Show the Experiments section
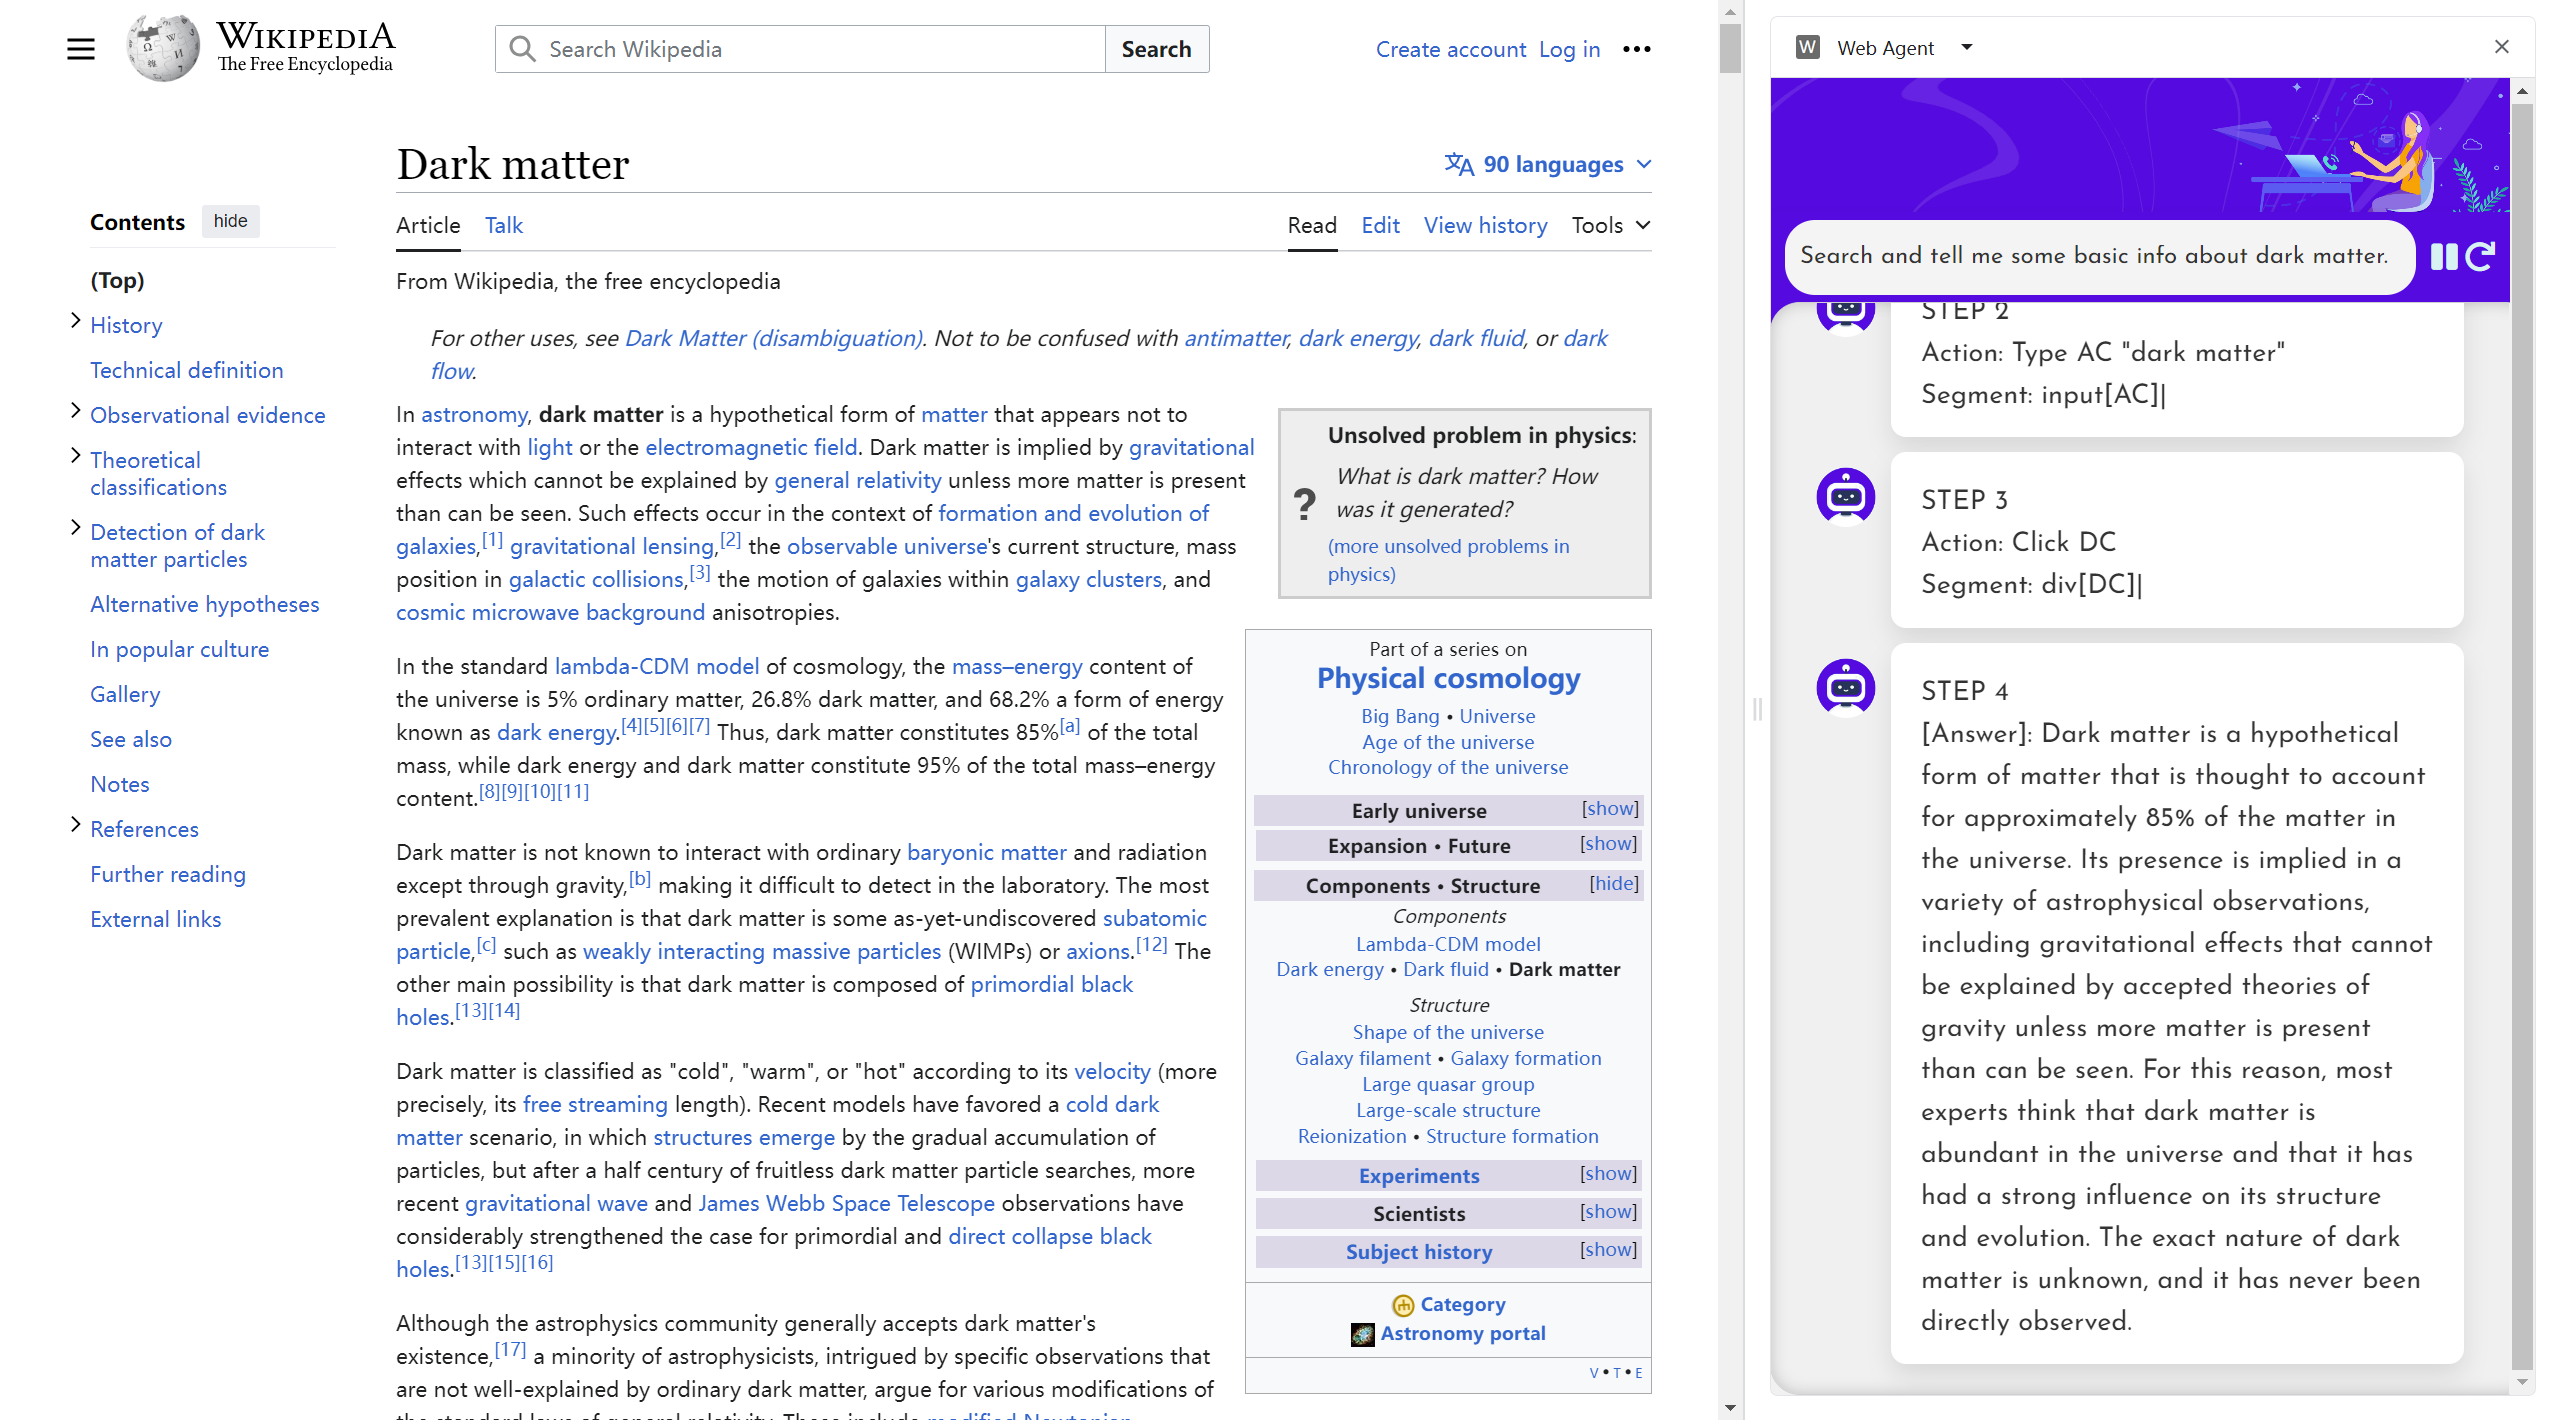This screenshot has width=2559, height=1420. pyautogui.click(x=1608, y=1173)
